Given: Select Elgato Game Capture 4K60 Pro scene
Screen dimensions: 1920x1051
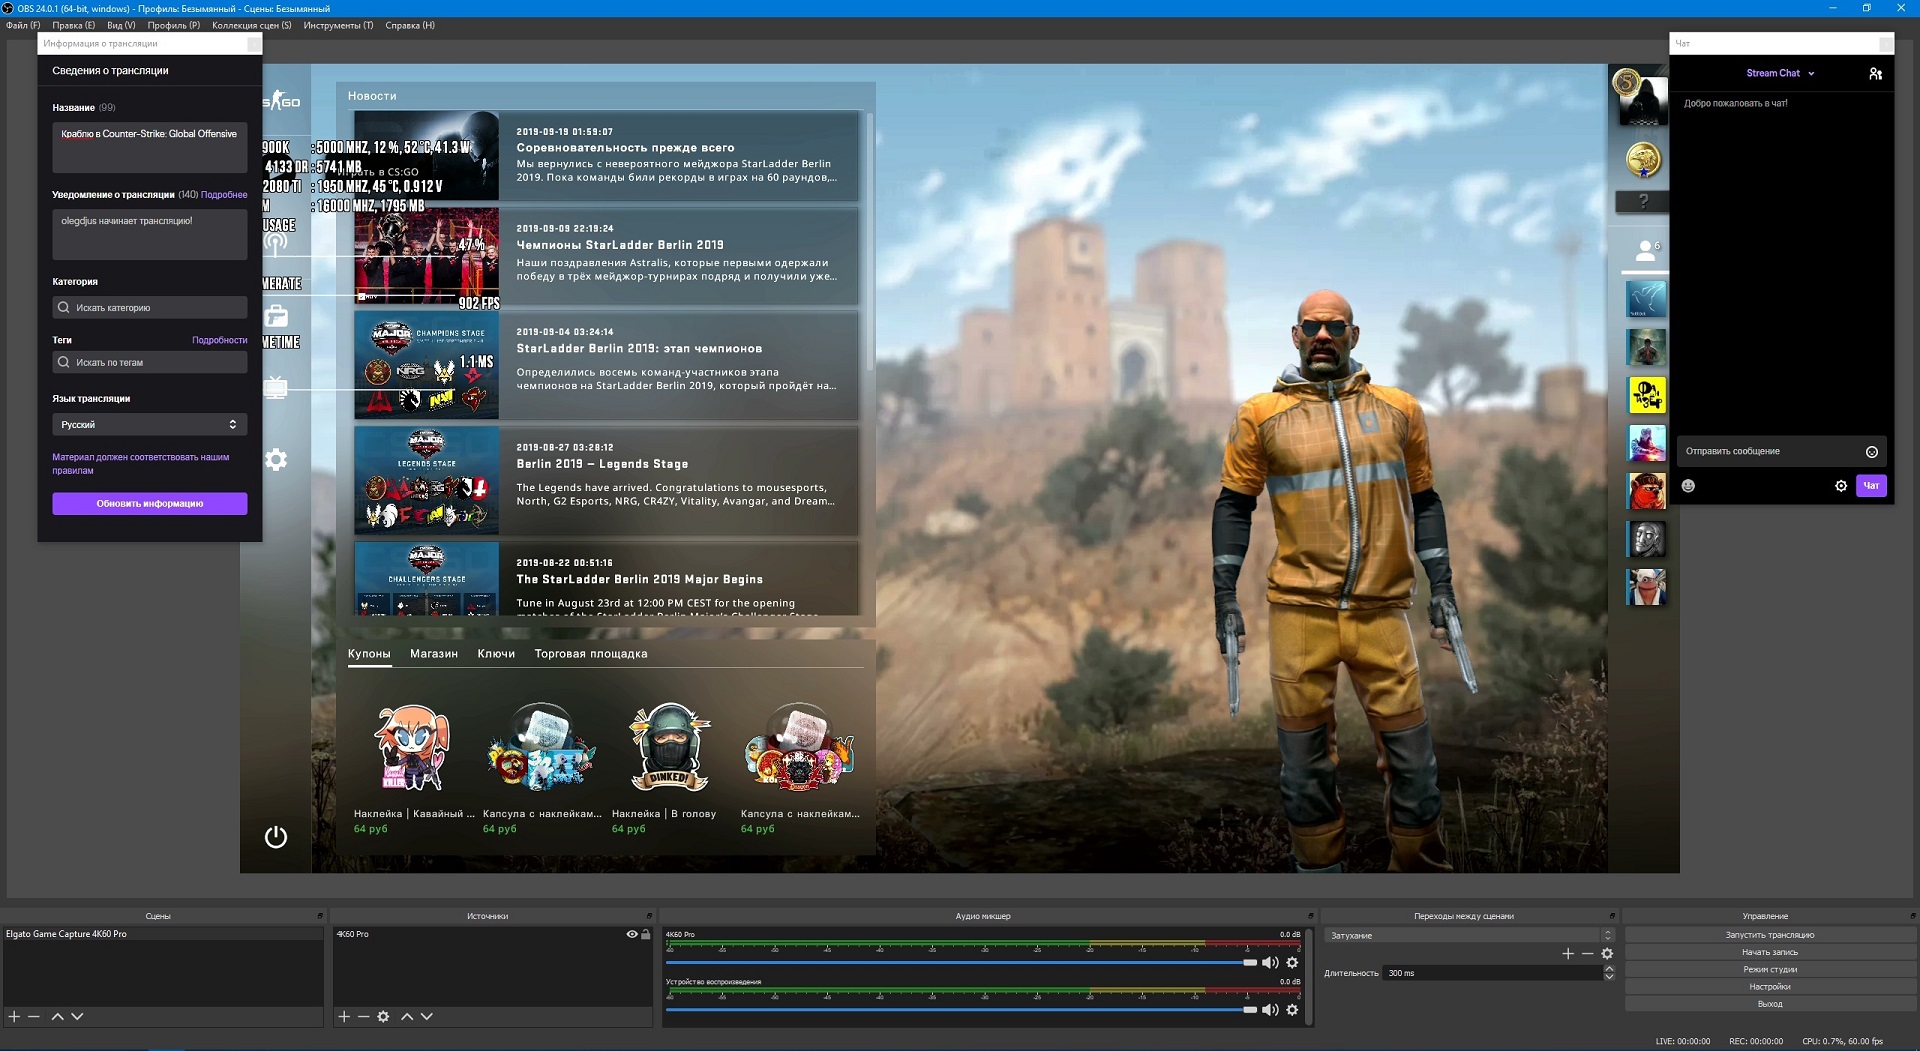Looking at the screenshot, I should 163,934.
